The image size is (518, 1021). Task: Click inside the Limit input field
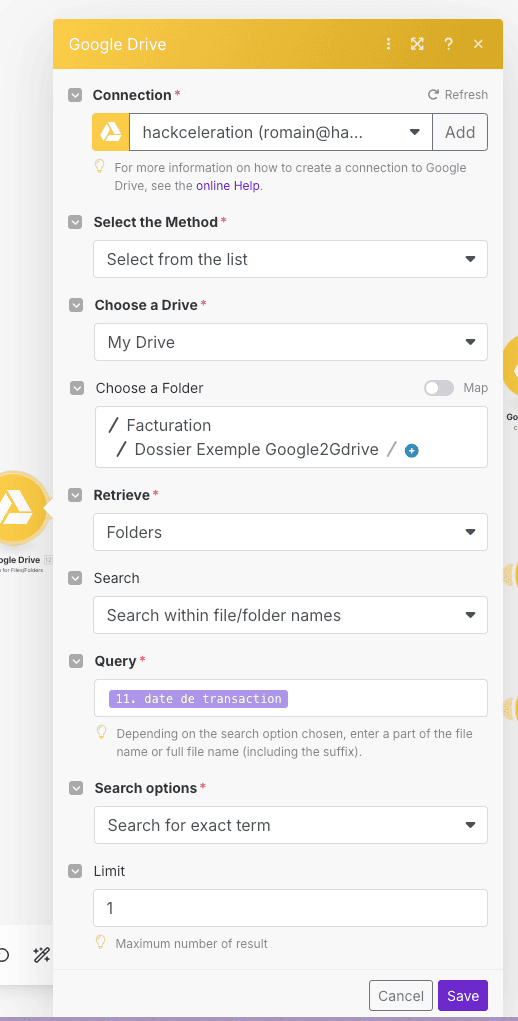coord(290,908)
